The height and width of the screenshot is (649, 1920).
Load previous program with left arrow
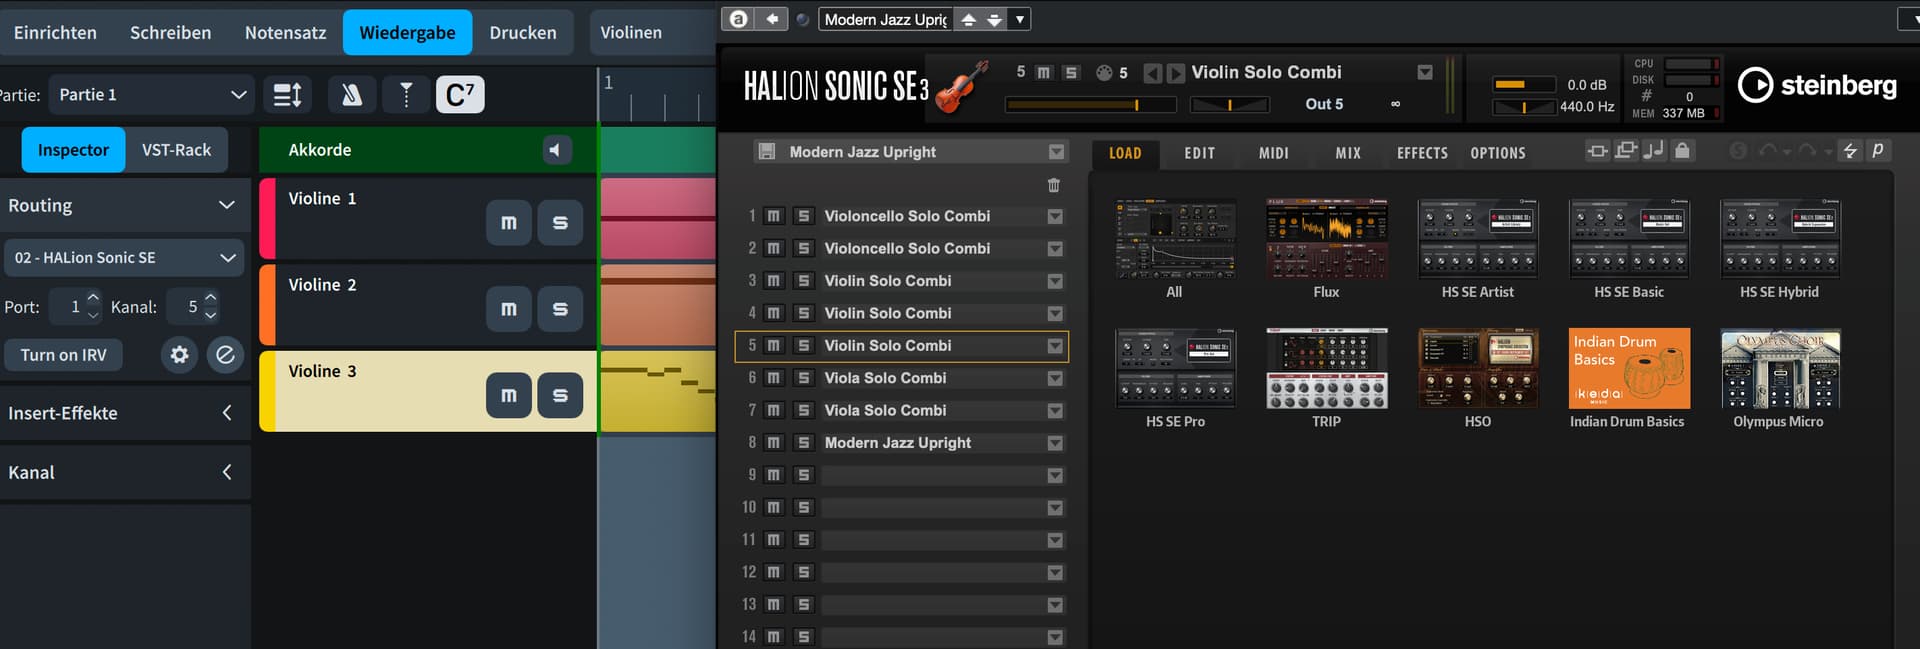1152,73
